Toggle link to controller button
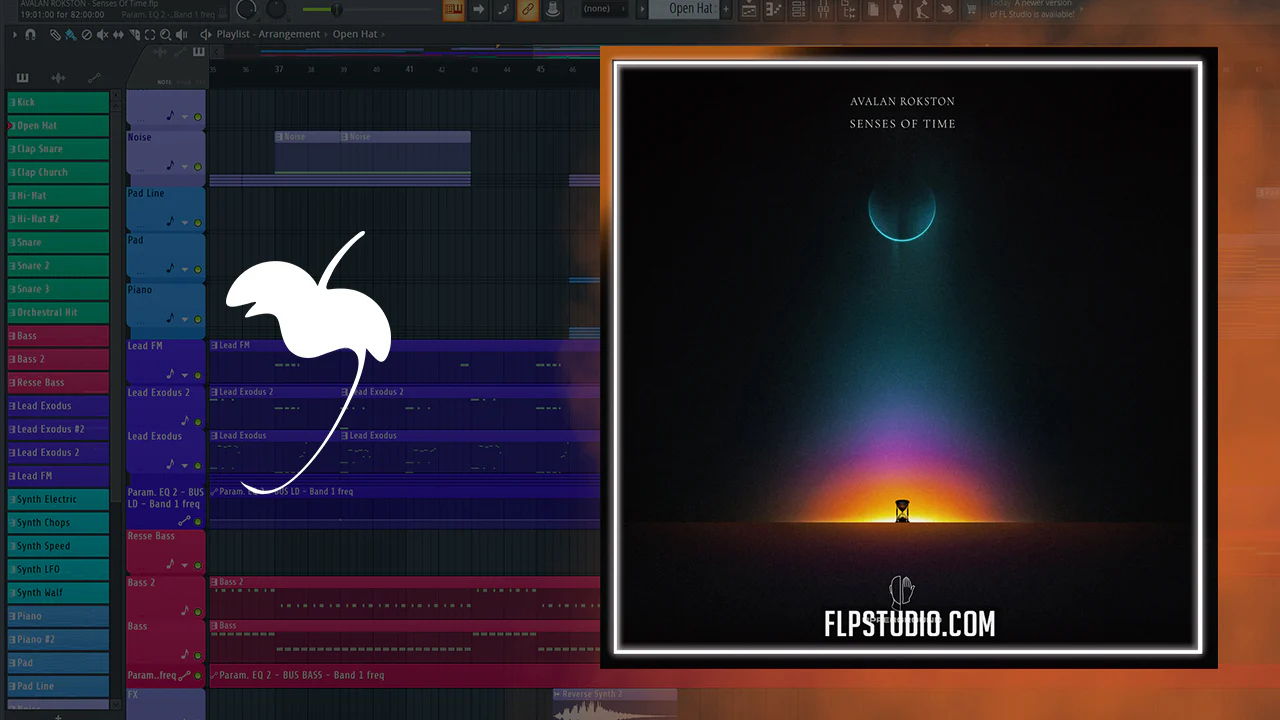1280x720 pixels. point(527,10)
